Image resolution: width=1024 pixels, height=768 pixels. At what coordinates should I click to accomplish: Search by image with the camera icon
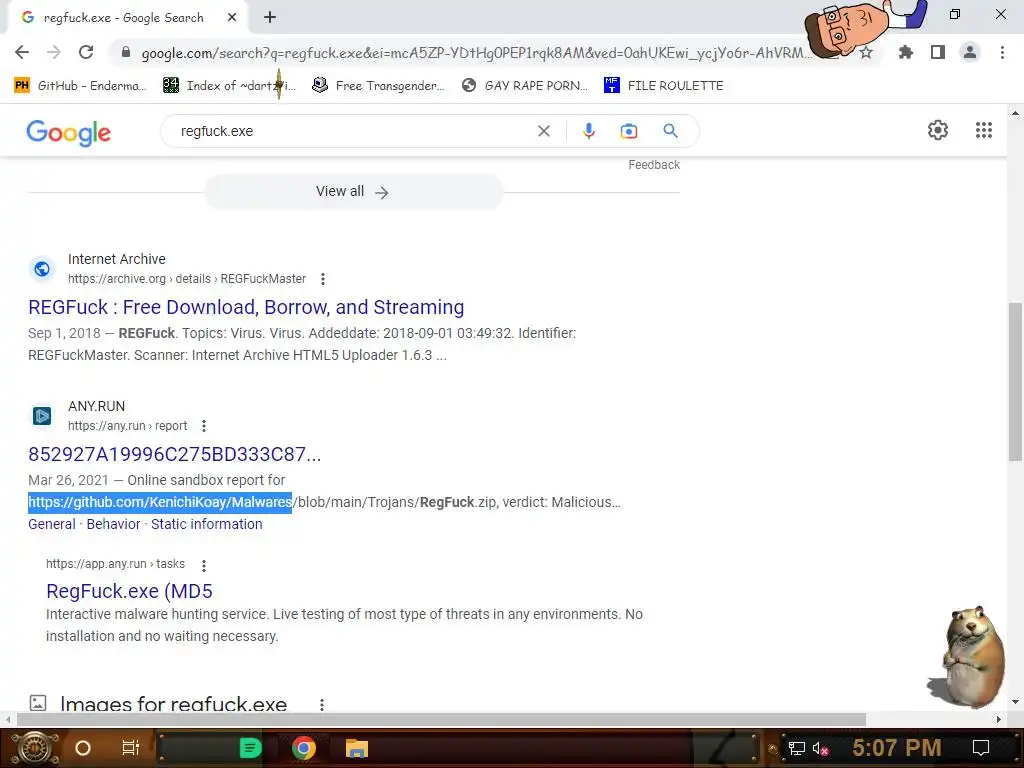(x=628, y=131)
